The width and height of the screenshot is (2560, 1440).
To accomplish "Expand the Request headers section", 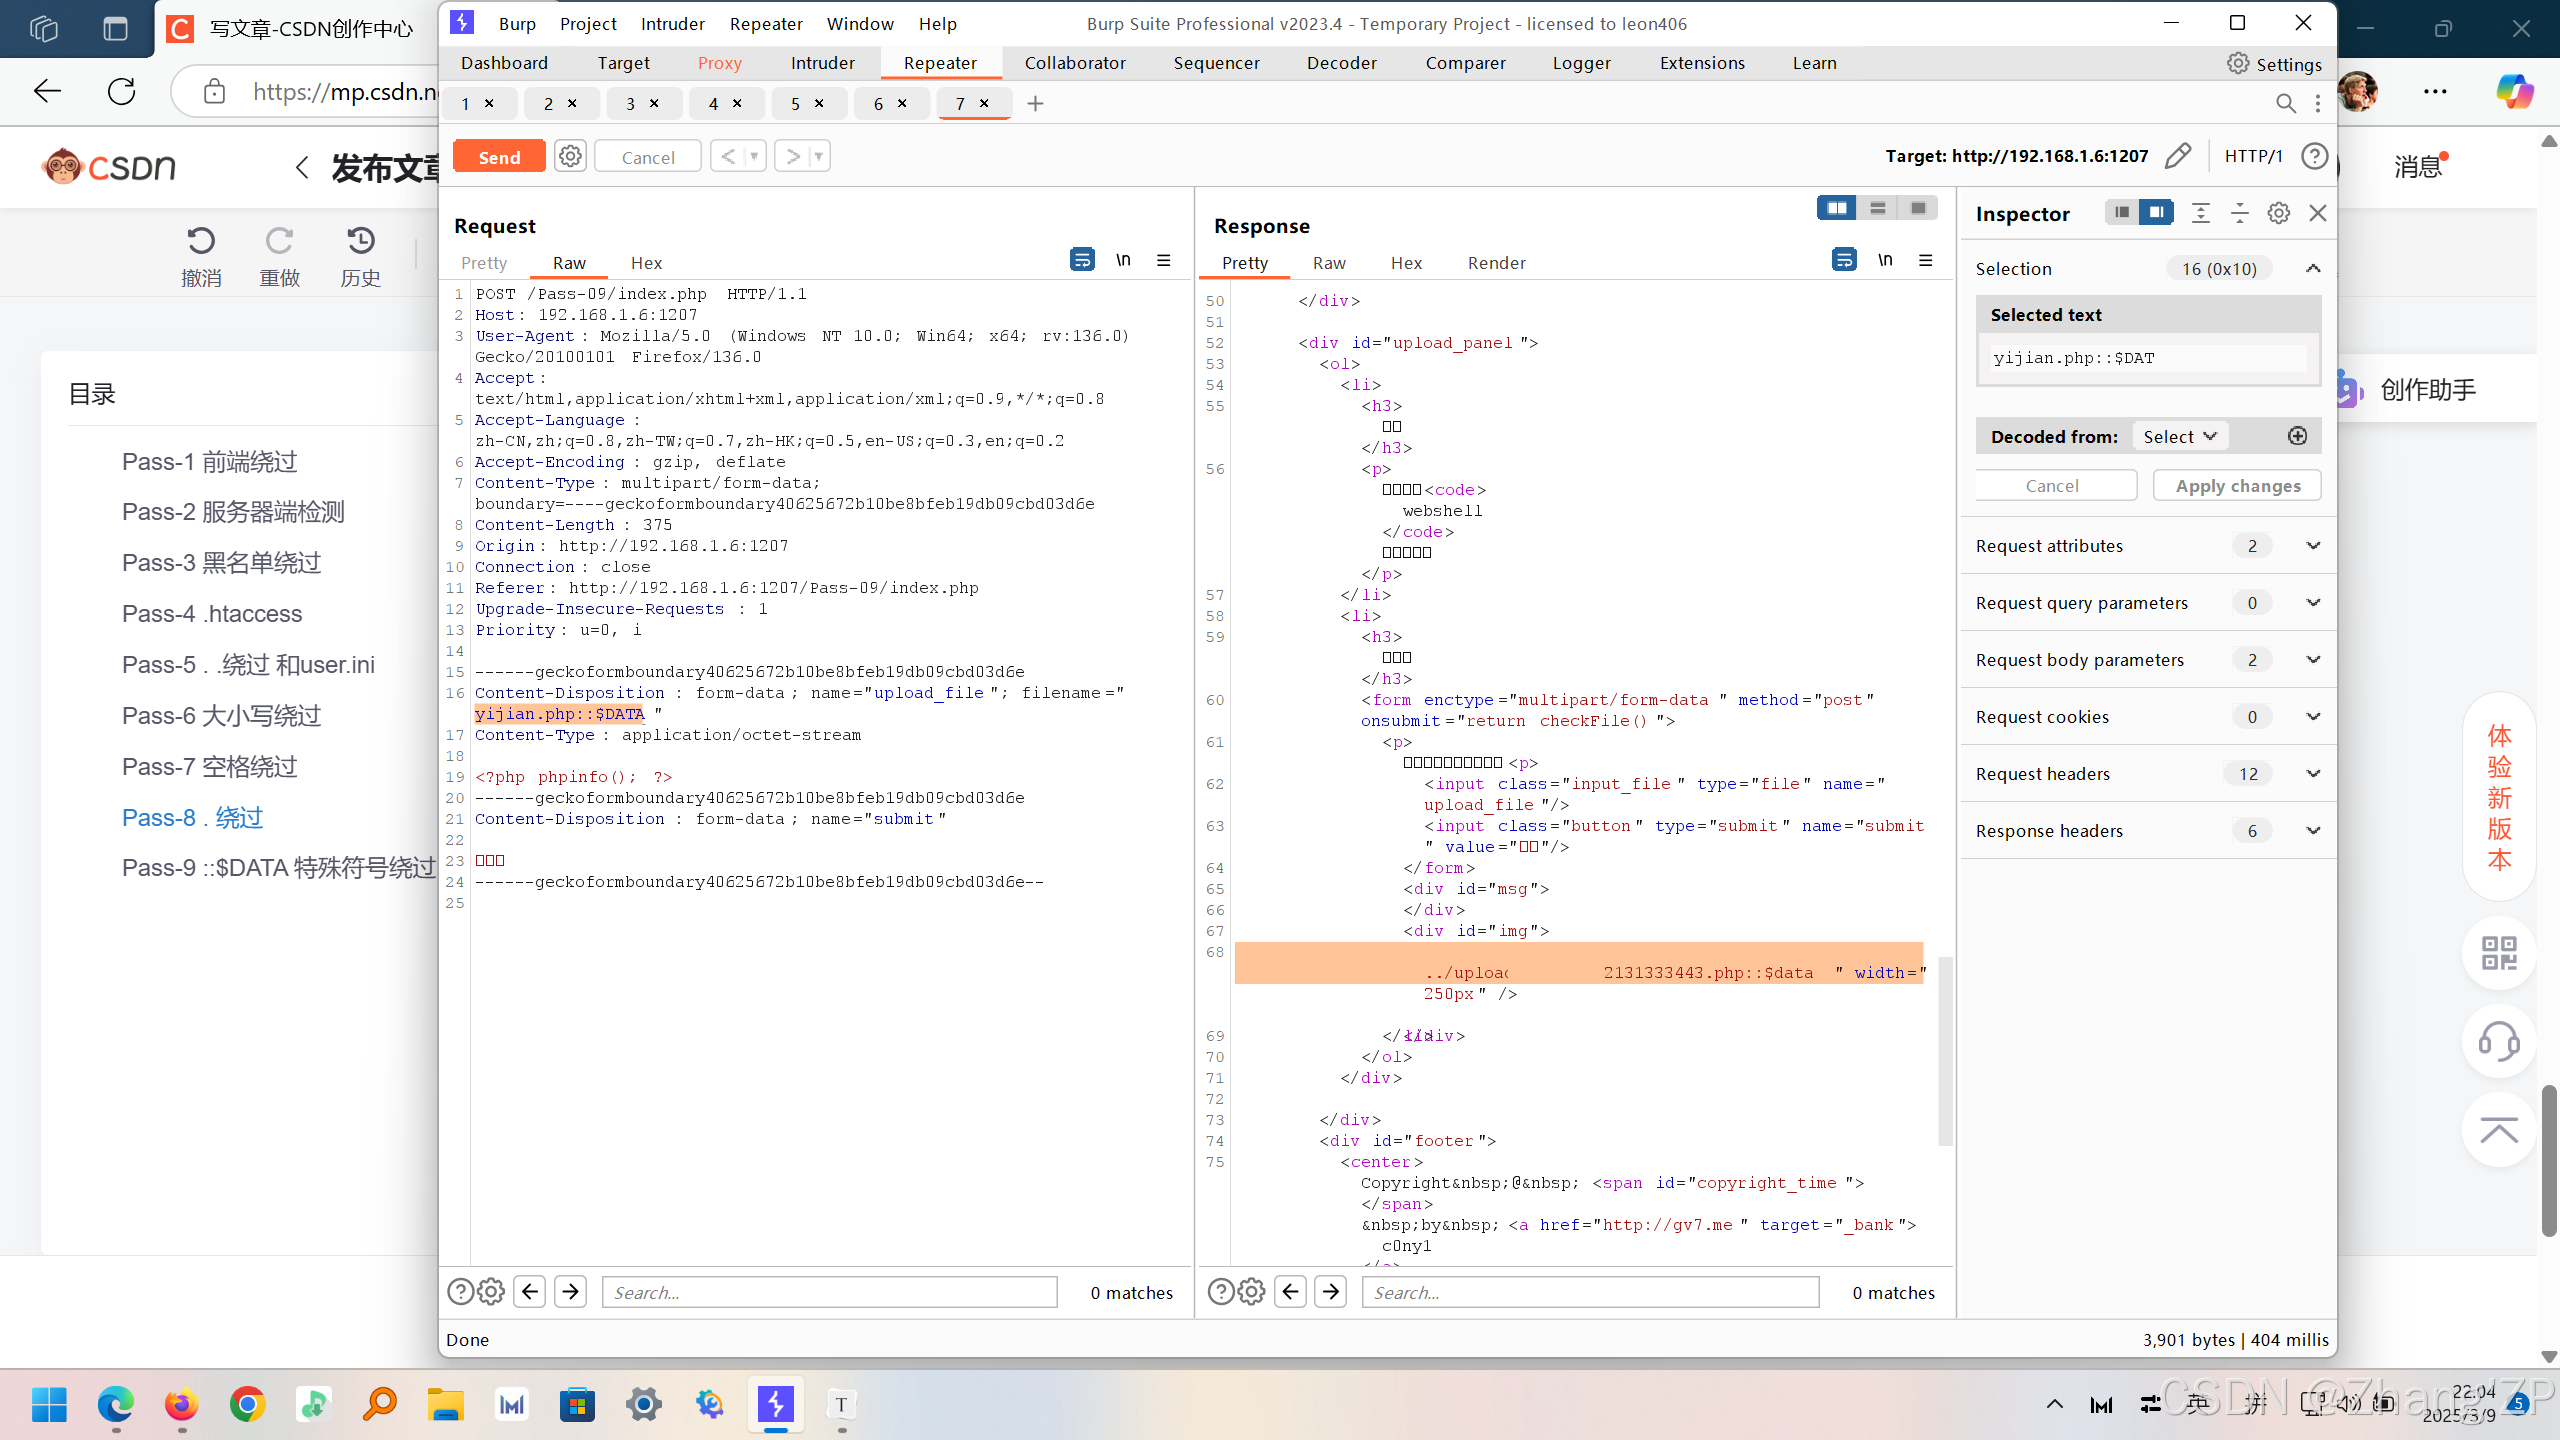I will pos(2312,773).
